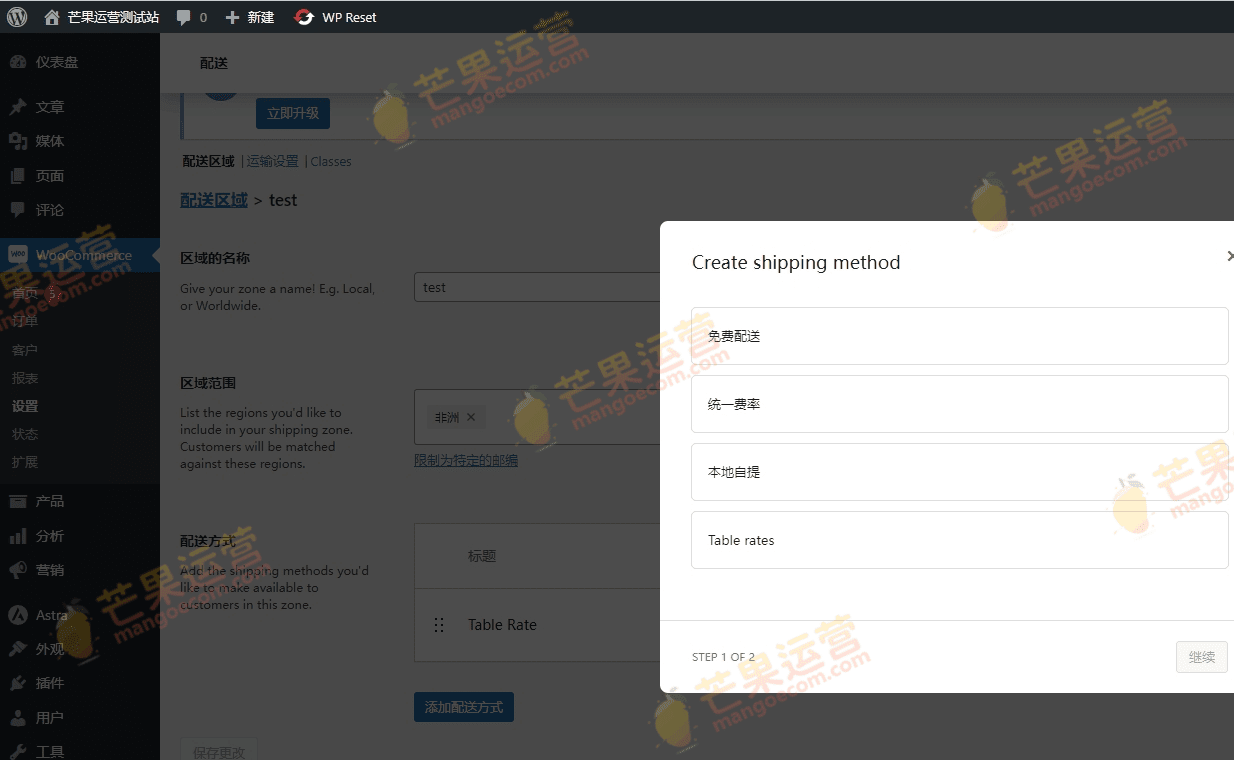The height and width of the screenshot is (760, 1234).
Task: Open WP Reset icon in admin bar
Action: click(304, 17)
